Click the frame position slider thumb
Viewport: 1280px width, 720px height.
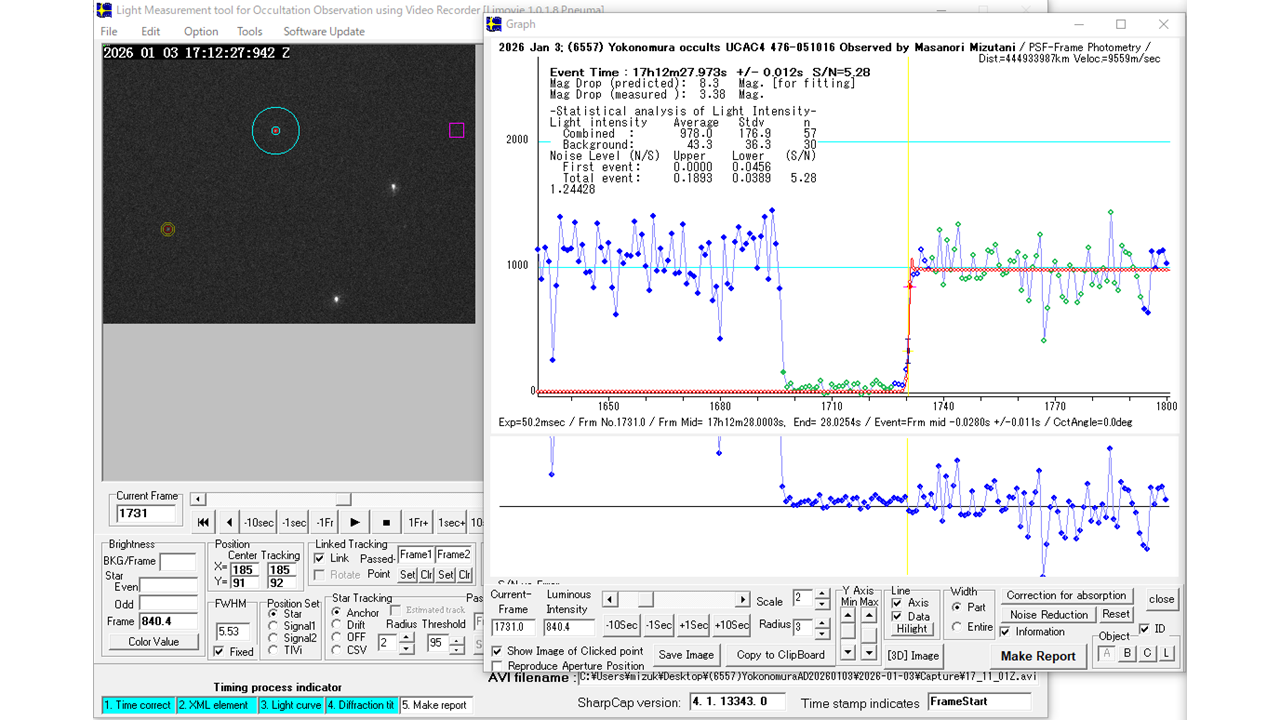(x=343, y=499)
